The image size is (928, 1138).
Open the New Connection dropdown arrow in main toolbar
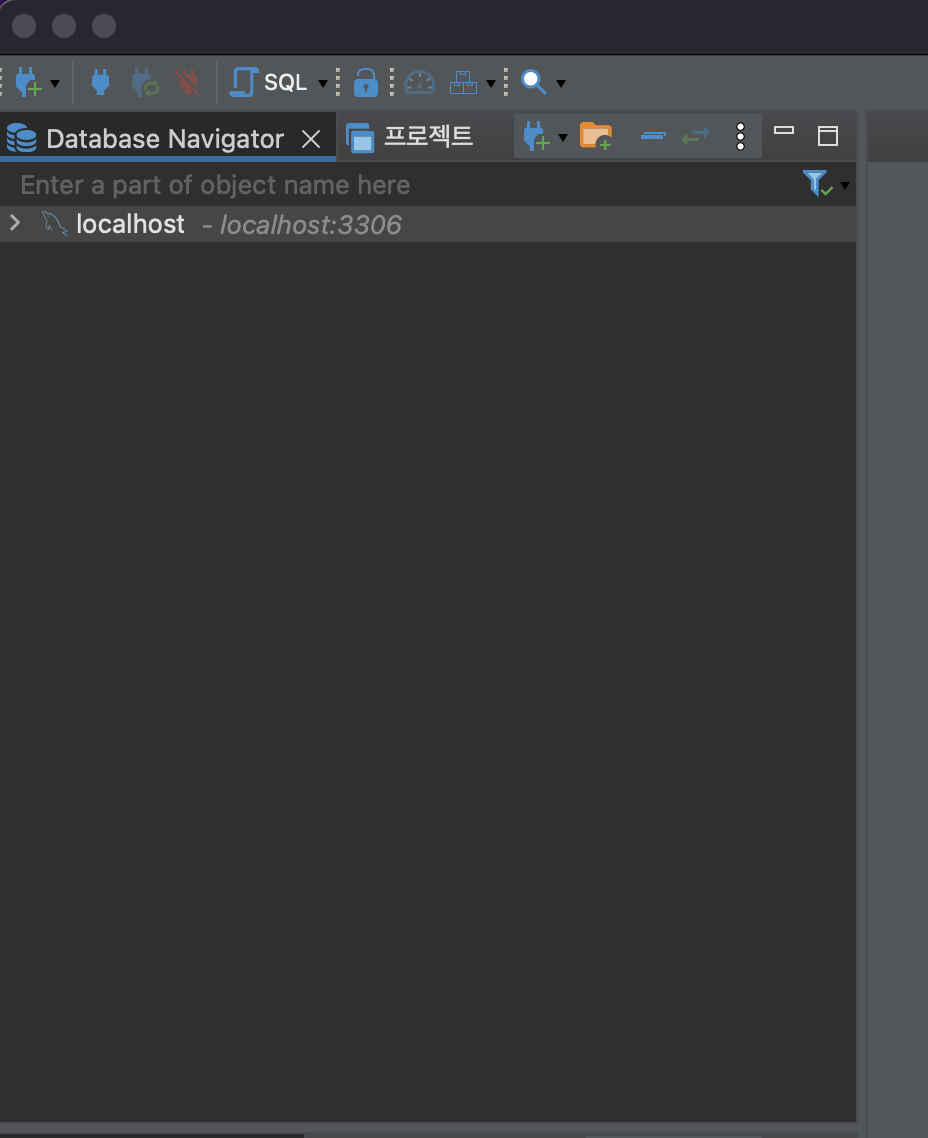point(55,83)
